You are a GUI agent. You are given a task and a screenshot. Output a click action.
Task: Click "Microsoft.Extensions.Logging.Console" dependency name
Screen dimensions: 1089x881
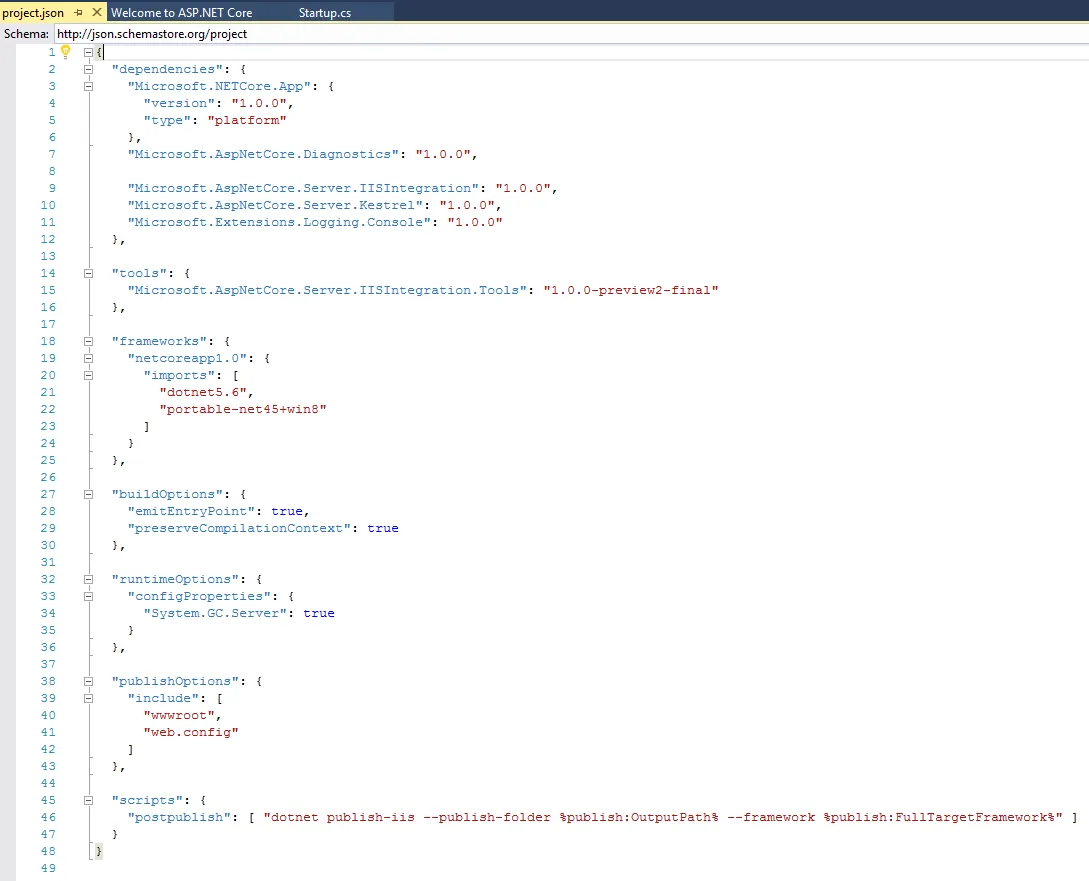coord(279,222)
